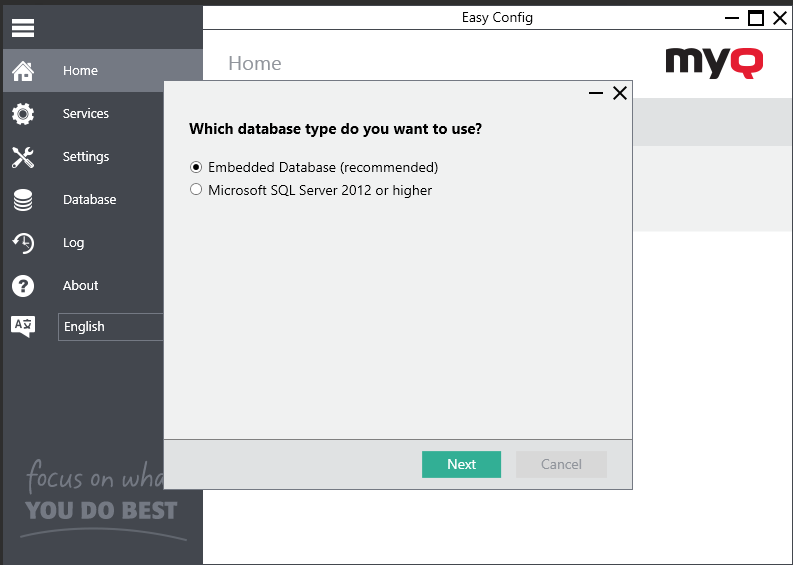The height and width of the screenshot is (565, 793).
Task: Open Services in the sidebar
Action: 86,114
